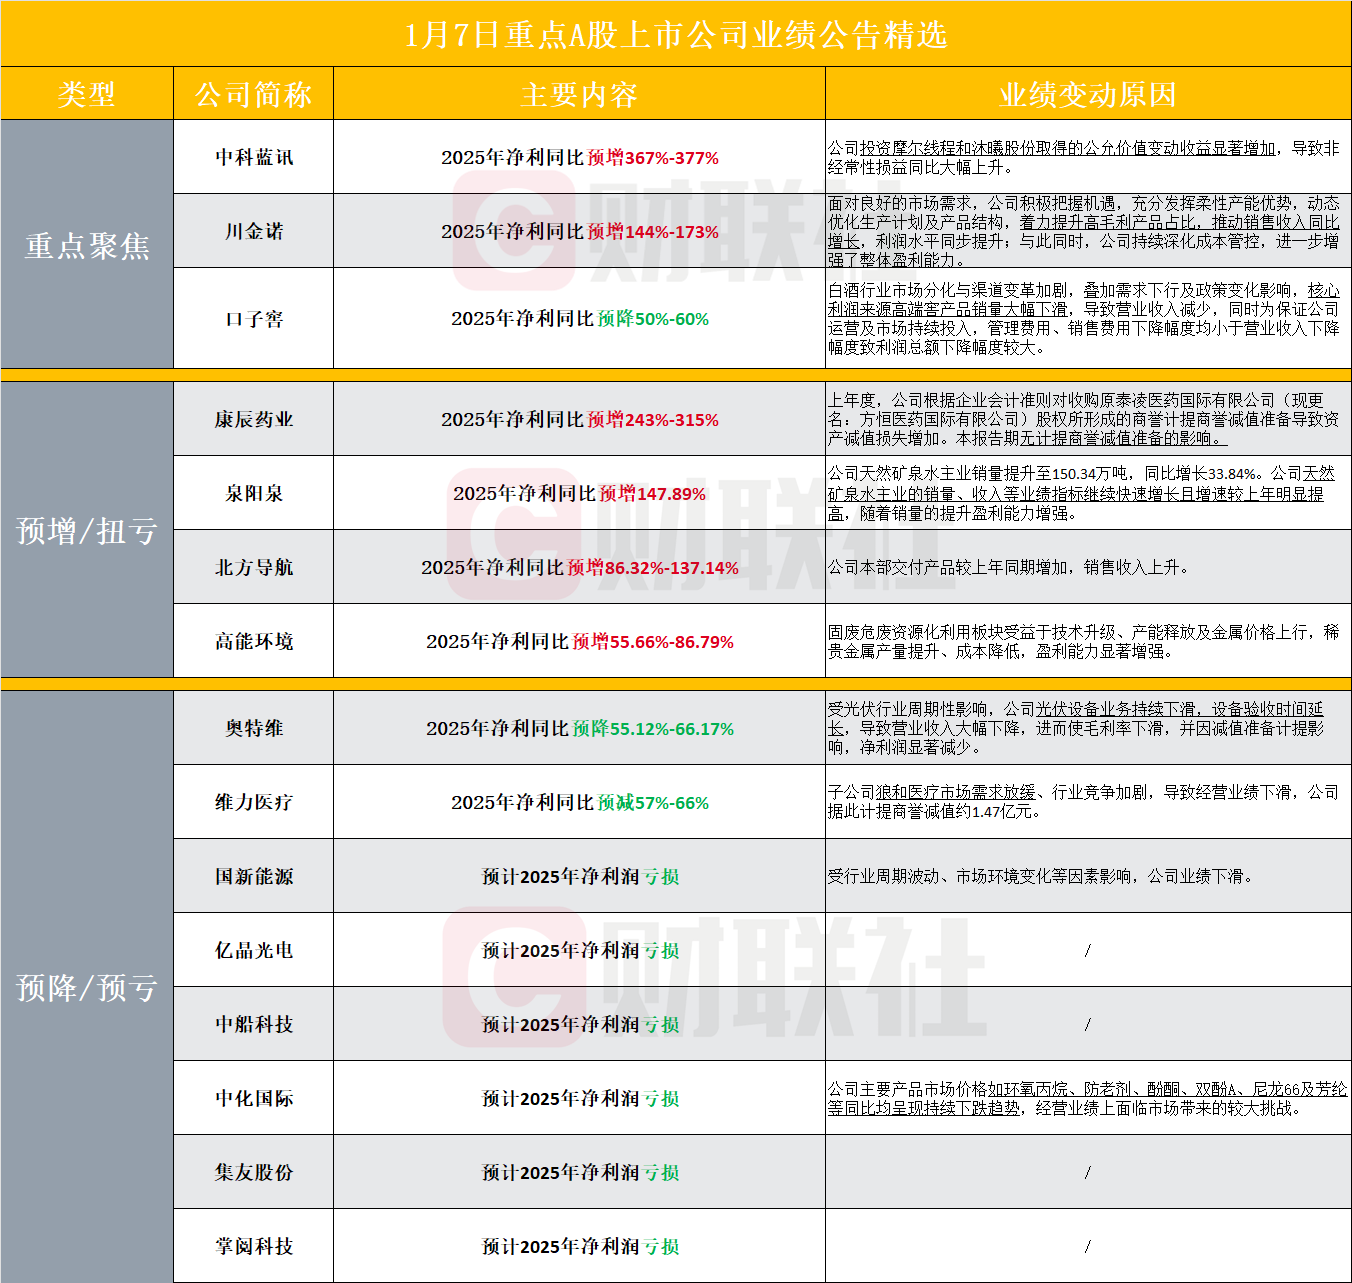Select the 预增243%-315% profit forecast
This screenshot has width=1352, height=1283.
pos(653,419)
